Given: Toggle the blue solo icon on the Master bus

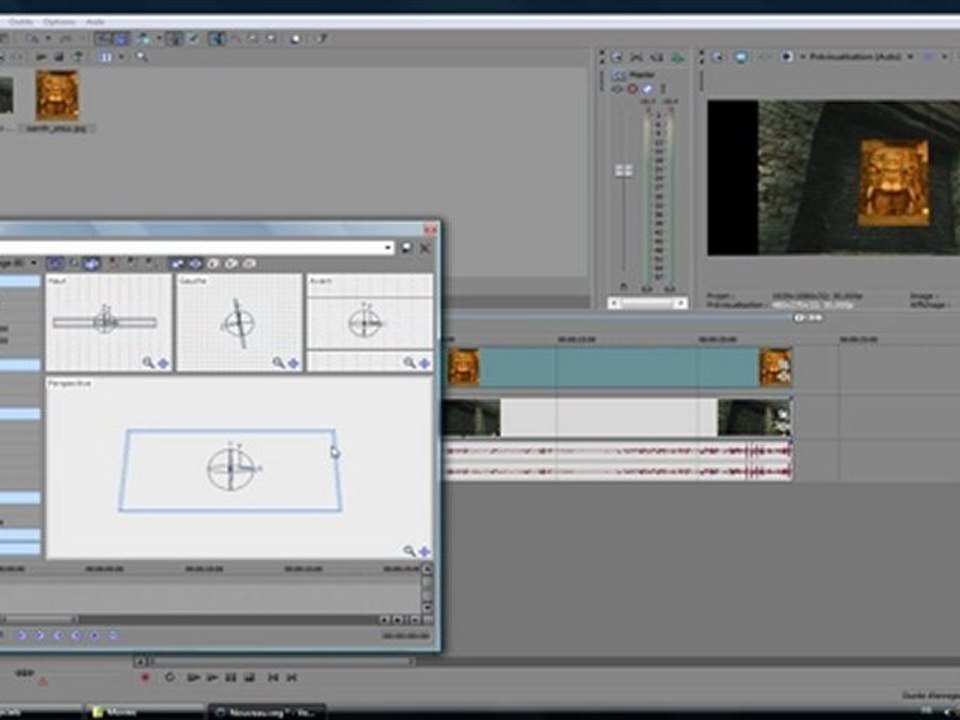Looking at the screenshot, I should 647,89.
